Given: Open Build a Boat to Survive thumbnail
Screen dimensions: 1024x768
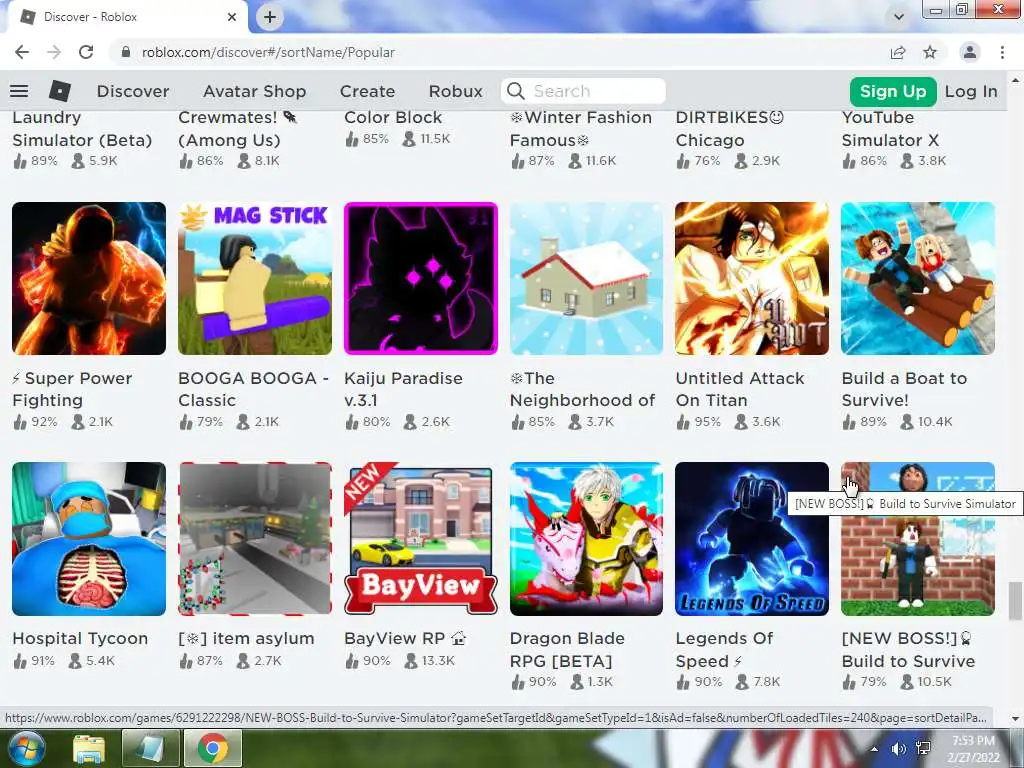Looking at the screenshot, I should (918, 278).
